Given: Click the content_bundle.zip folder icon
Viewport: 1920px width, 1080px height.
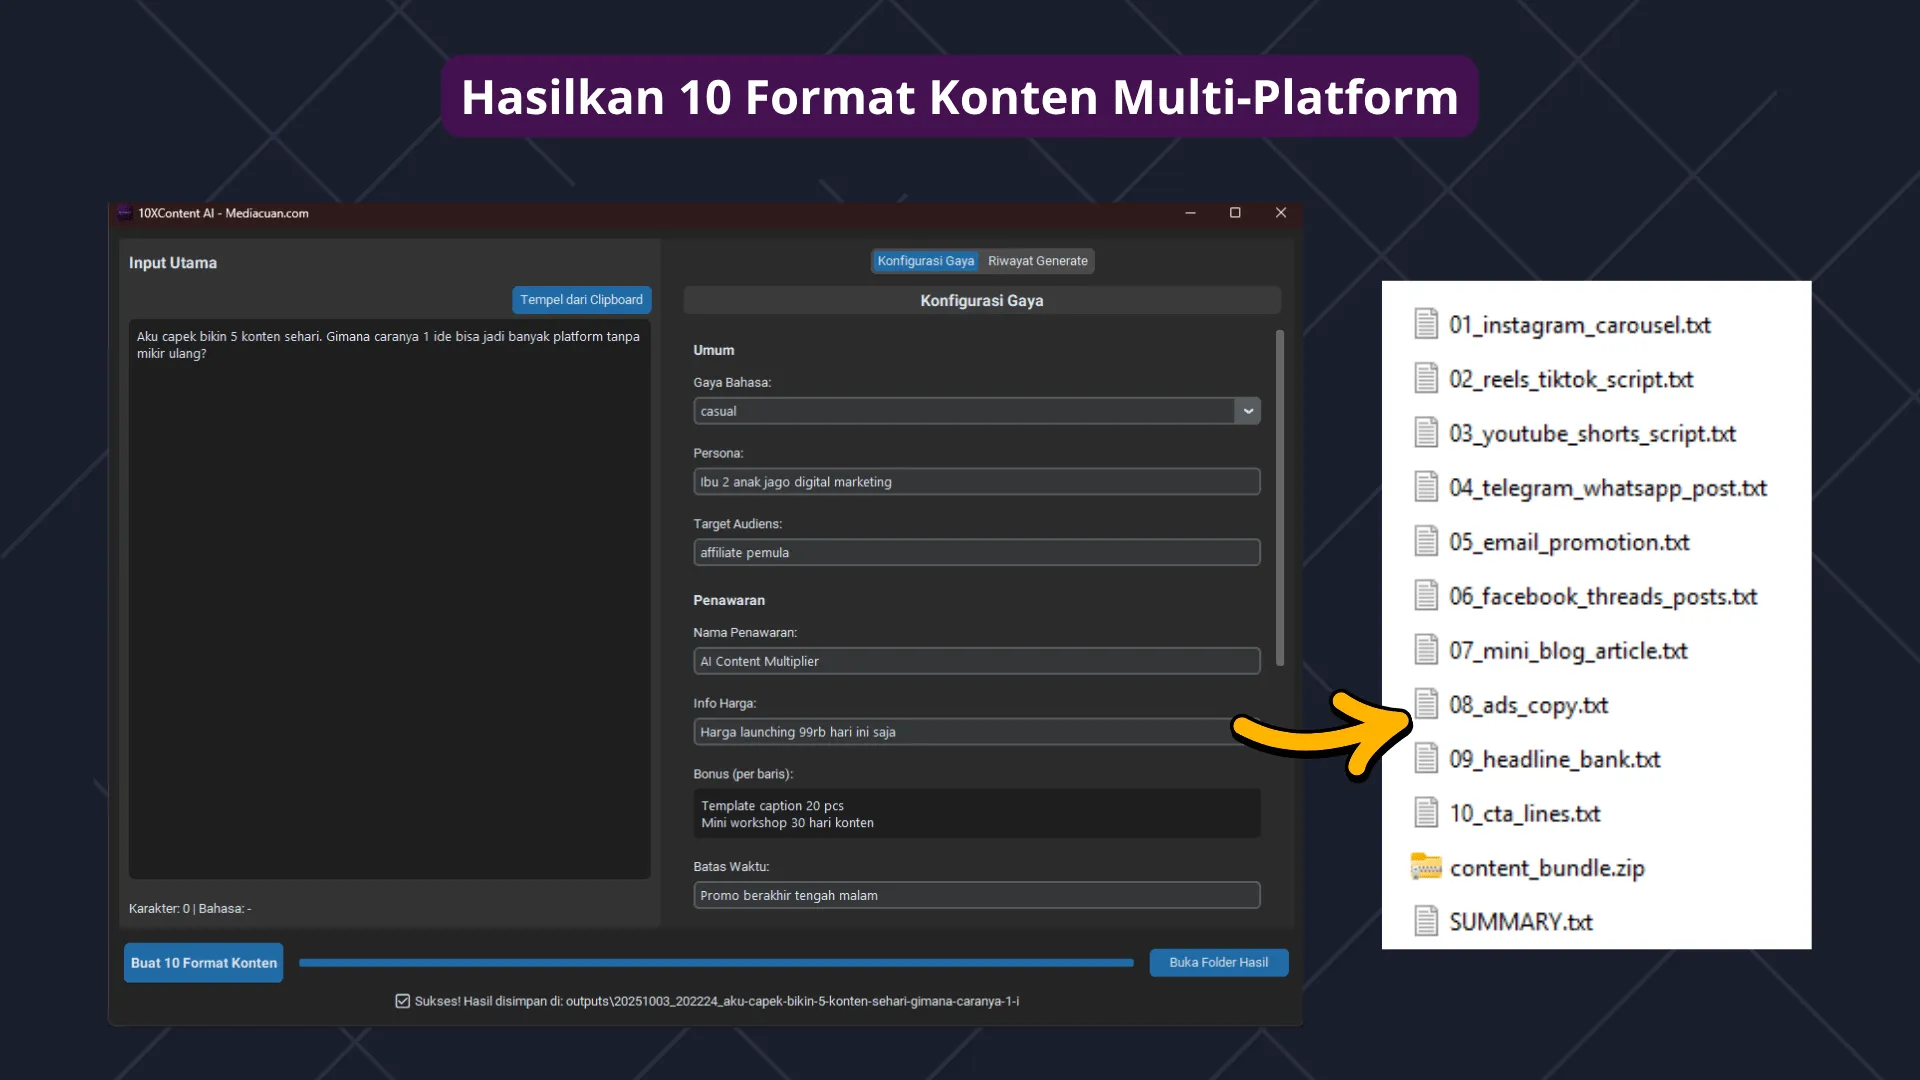Looking at the screenshot, I should 1426,867.
